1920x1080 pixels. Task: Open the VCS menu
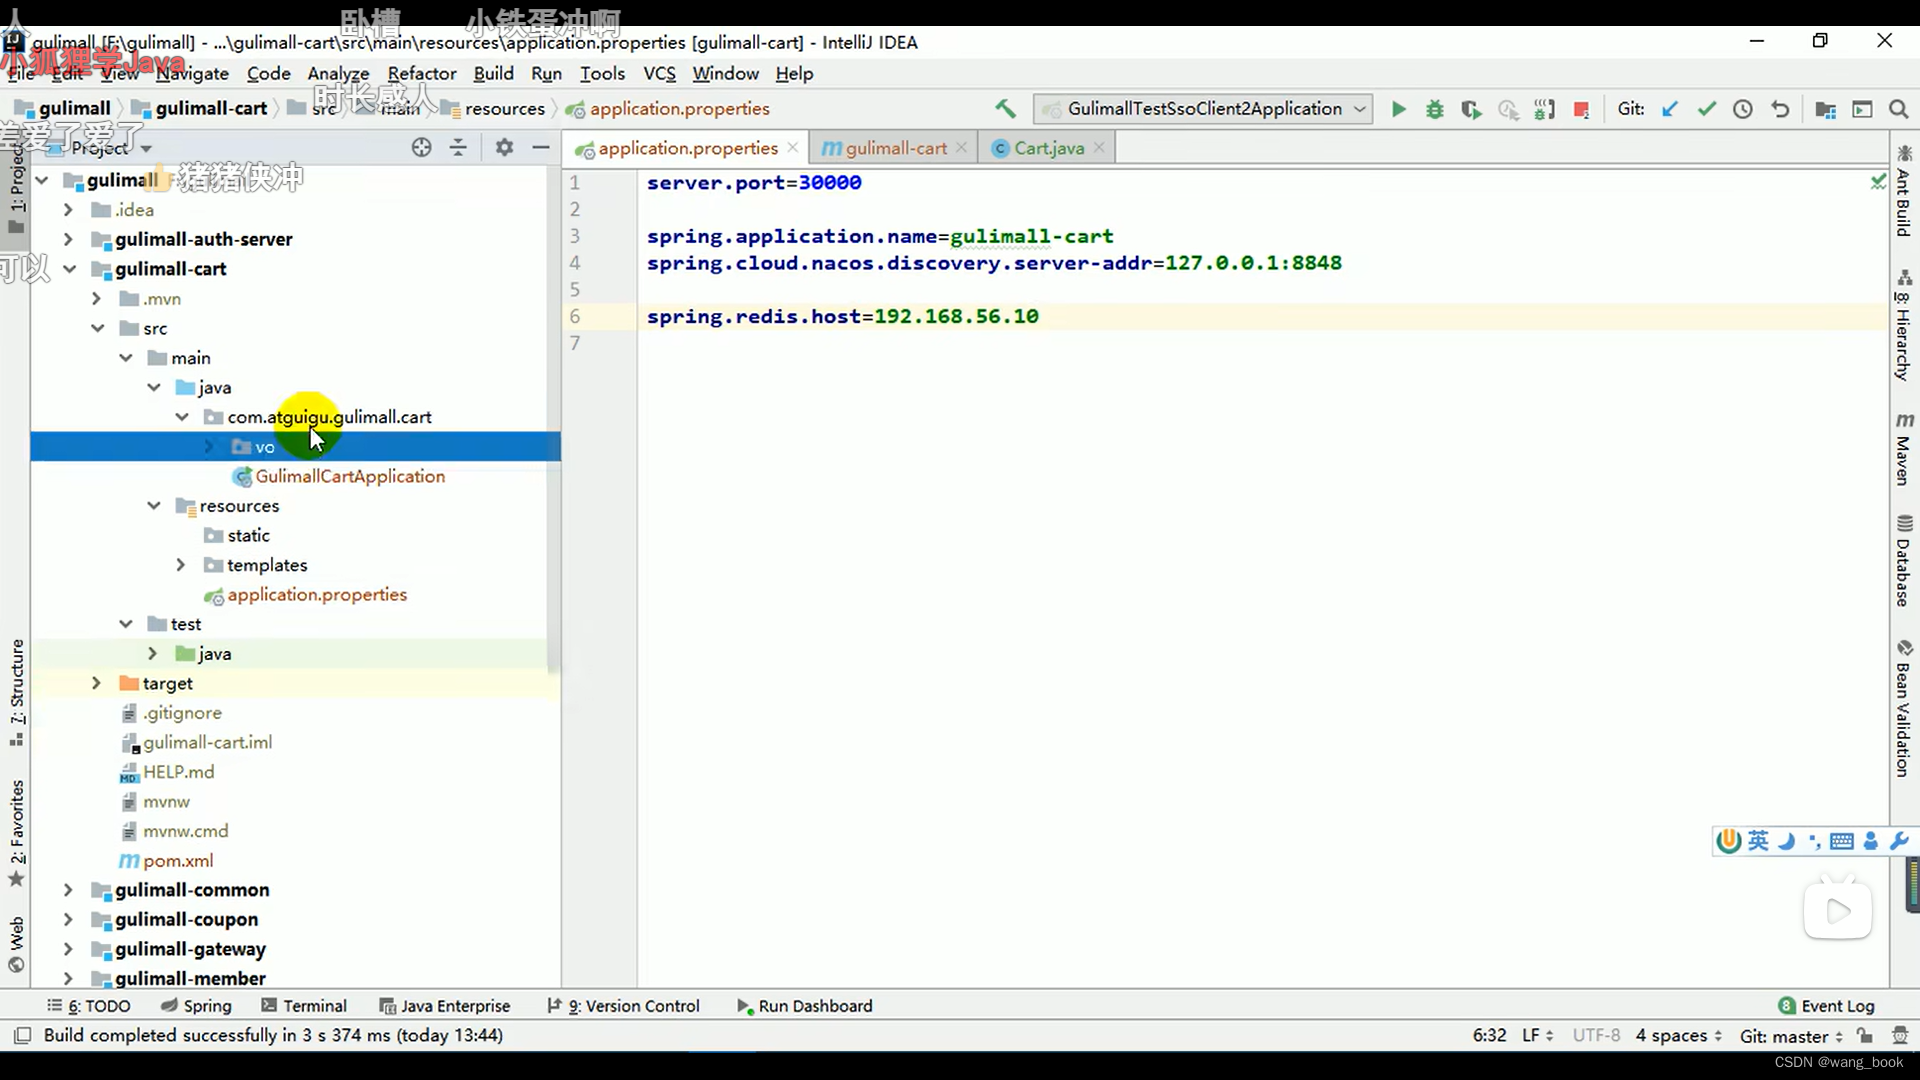tap(659, 73)
